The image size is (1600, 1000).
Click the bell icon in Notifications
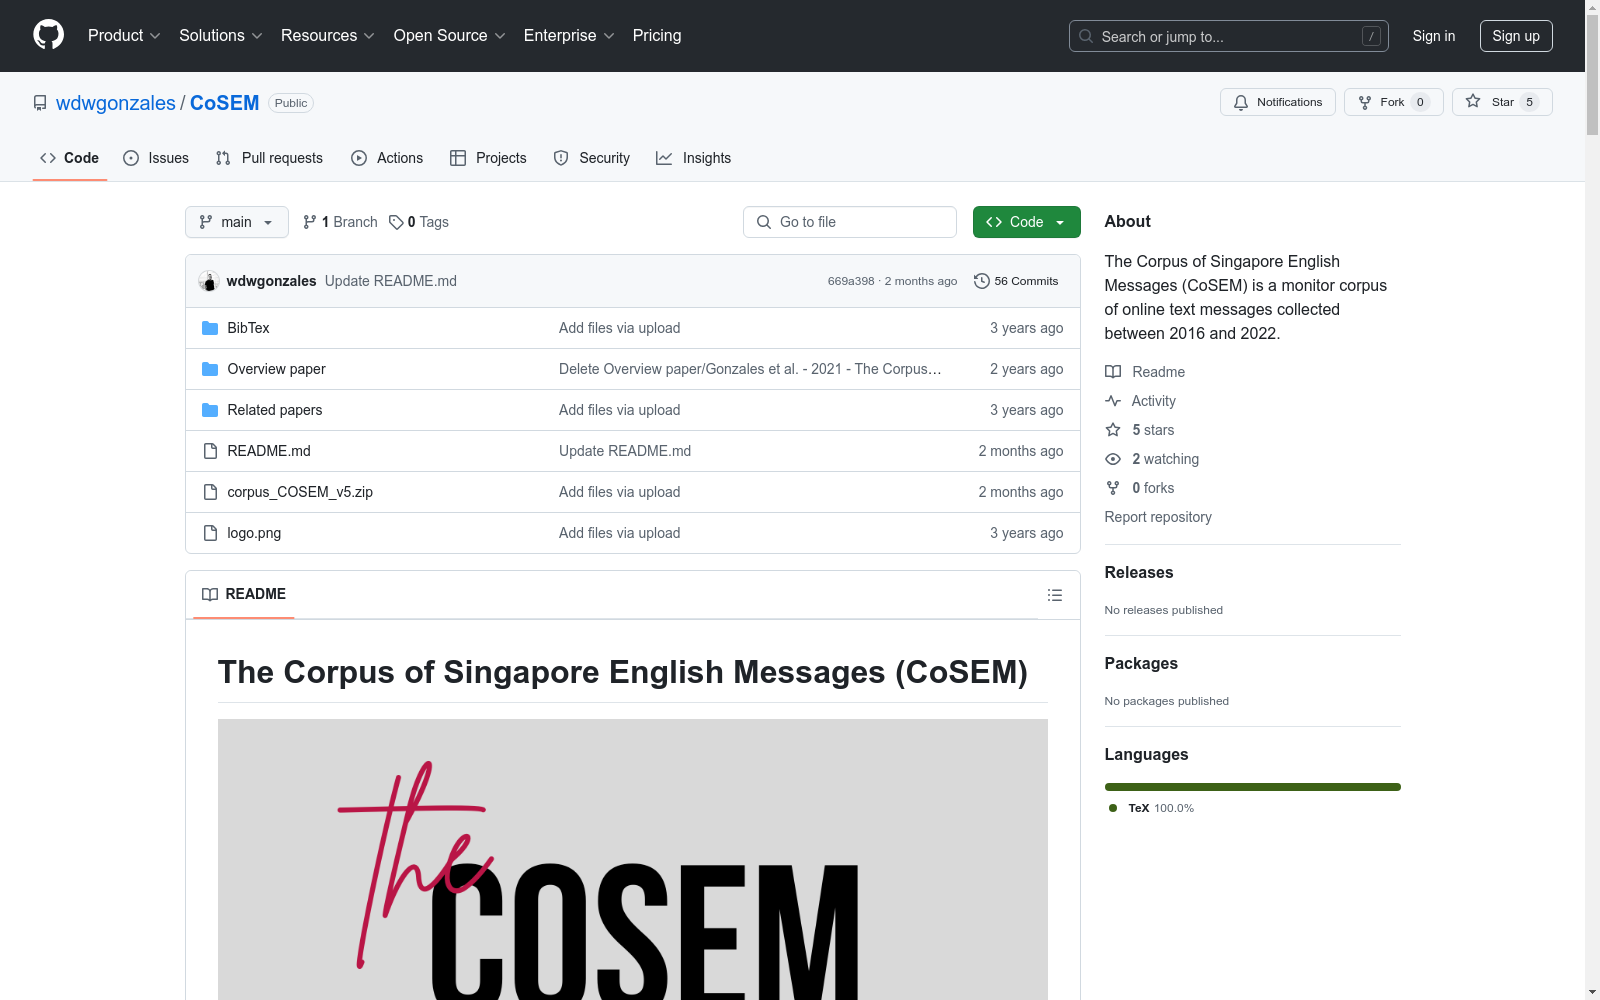click(1241, 102)
